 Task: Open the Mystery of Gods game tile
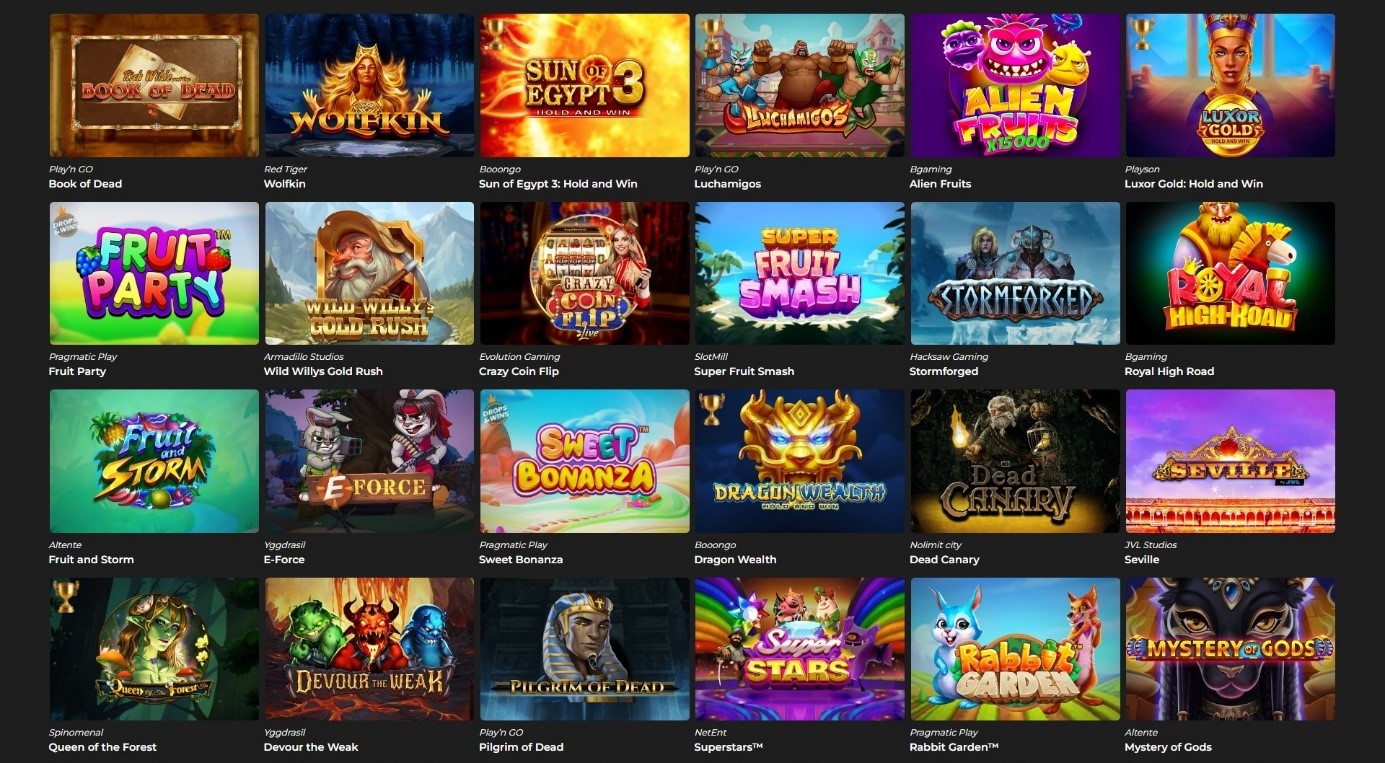click(x=1230, y=649)
